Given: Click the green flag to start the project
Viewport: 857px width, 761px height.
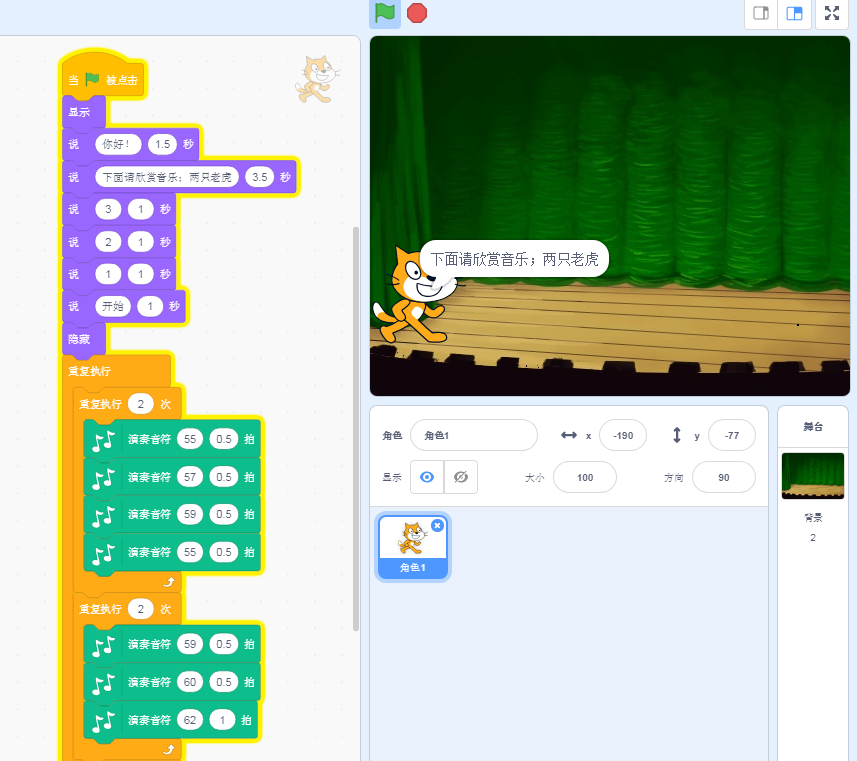Looking at the screenshot, I should pyautogui.click(x=385, y=13).
